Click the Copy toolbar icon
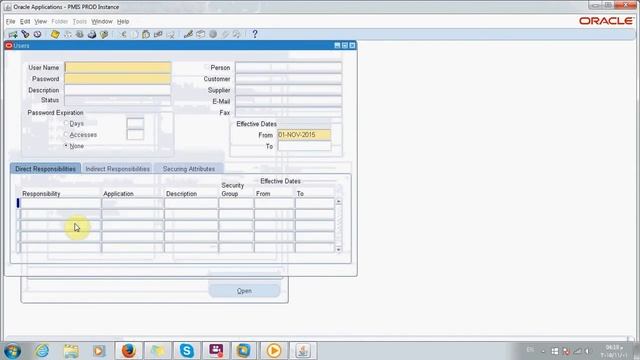640x360 pixels. pos(135,34)
